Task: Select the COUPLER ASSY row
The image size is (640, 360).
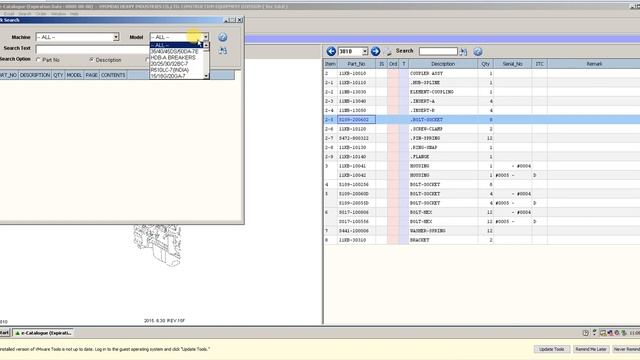Action: 482,73
